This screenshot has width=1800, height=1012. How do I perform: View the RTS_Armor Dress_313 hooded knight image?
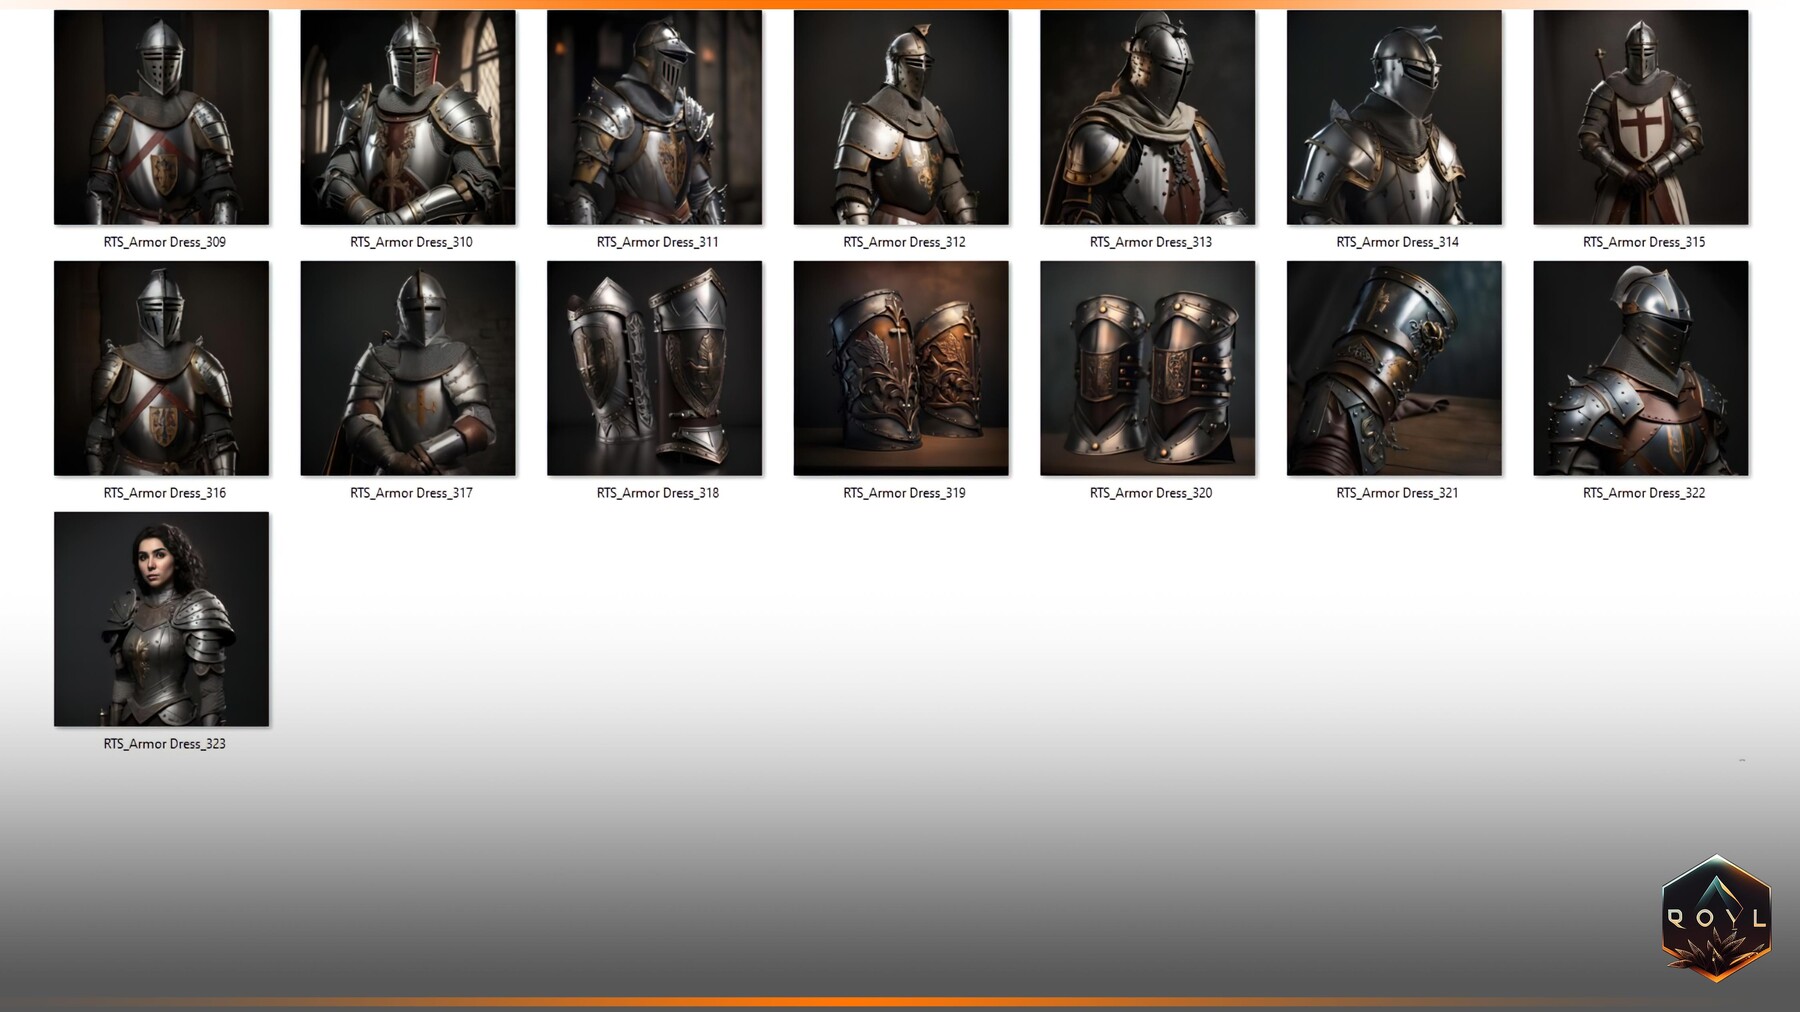pos(1149,117)
